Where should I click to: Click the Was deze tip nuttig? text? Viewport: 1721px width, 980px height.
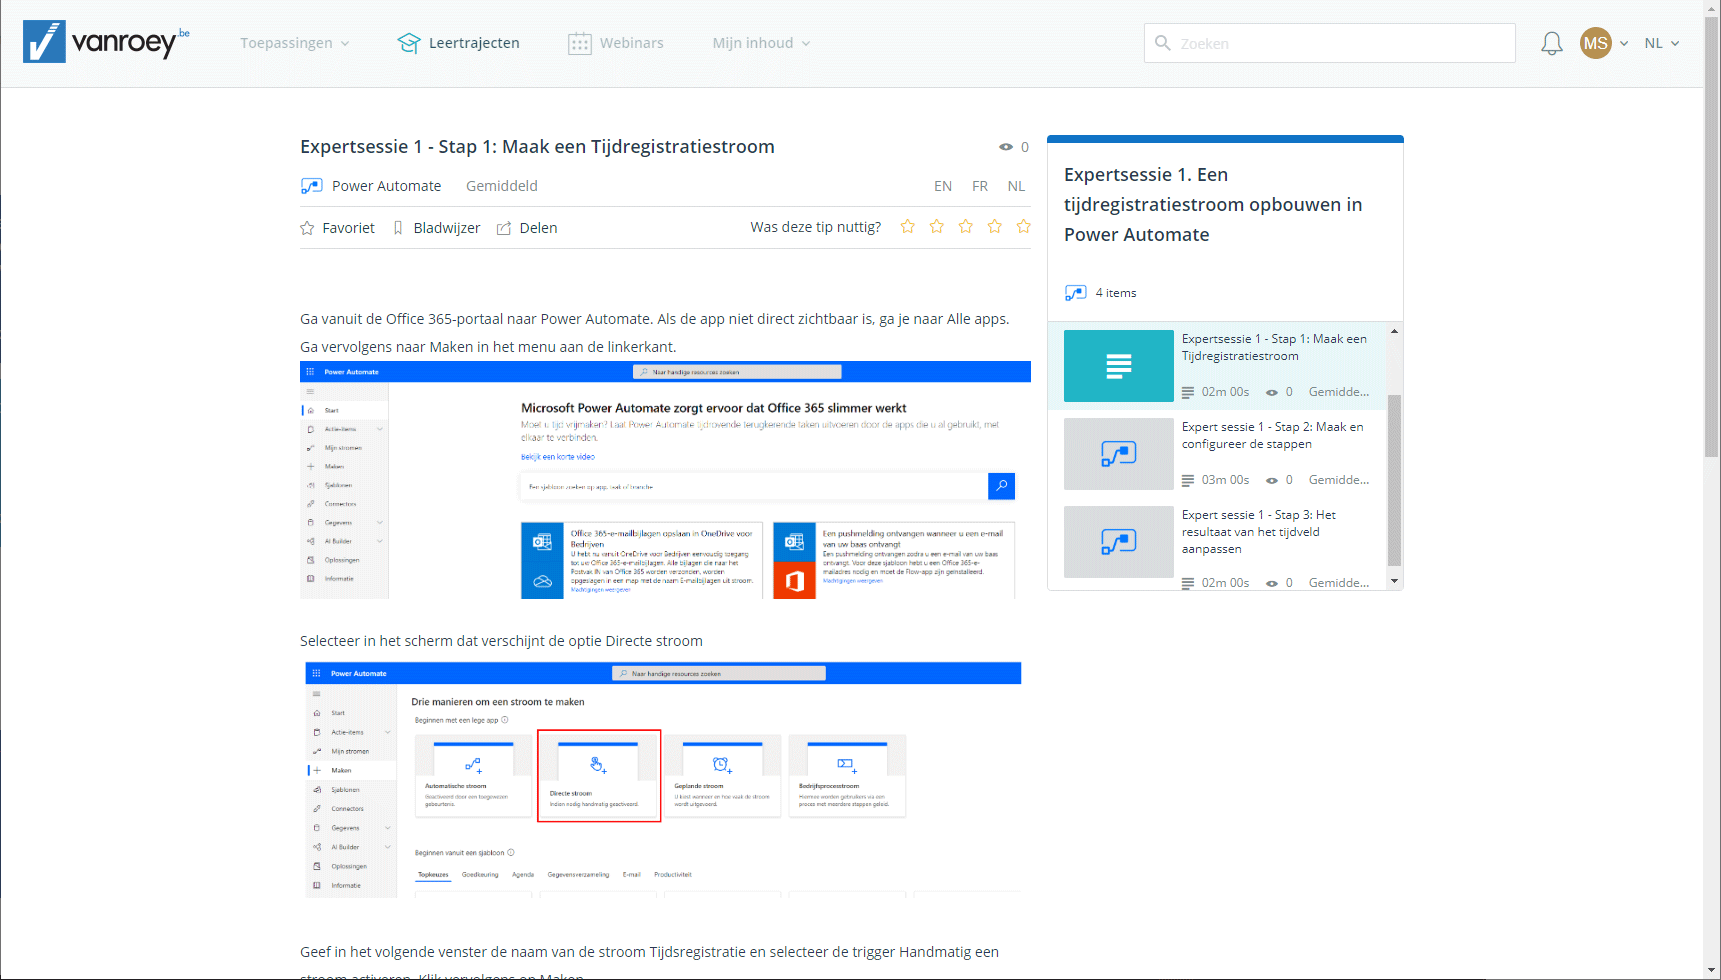816,227
